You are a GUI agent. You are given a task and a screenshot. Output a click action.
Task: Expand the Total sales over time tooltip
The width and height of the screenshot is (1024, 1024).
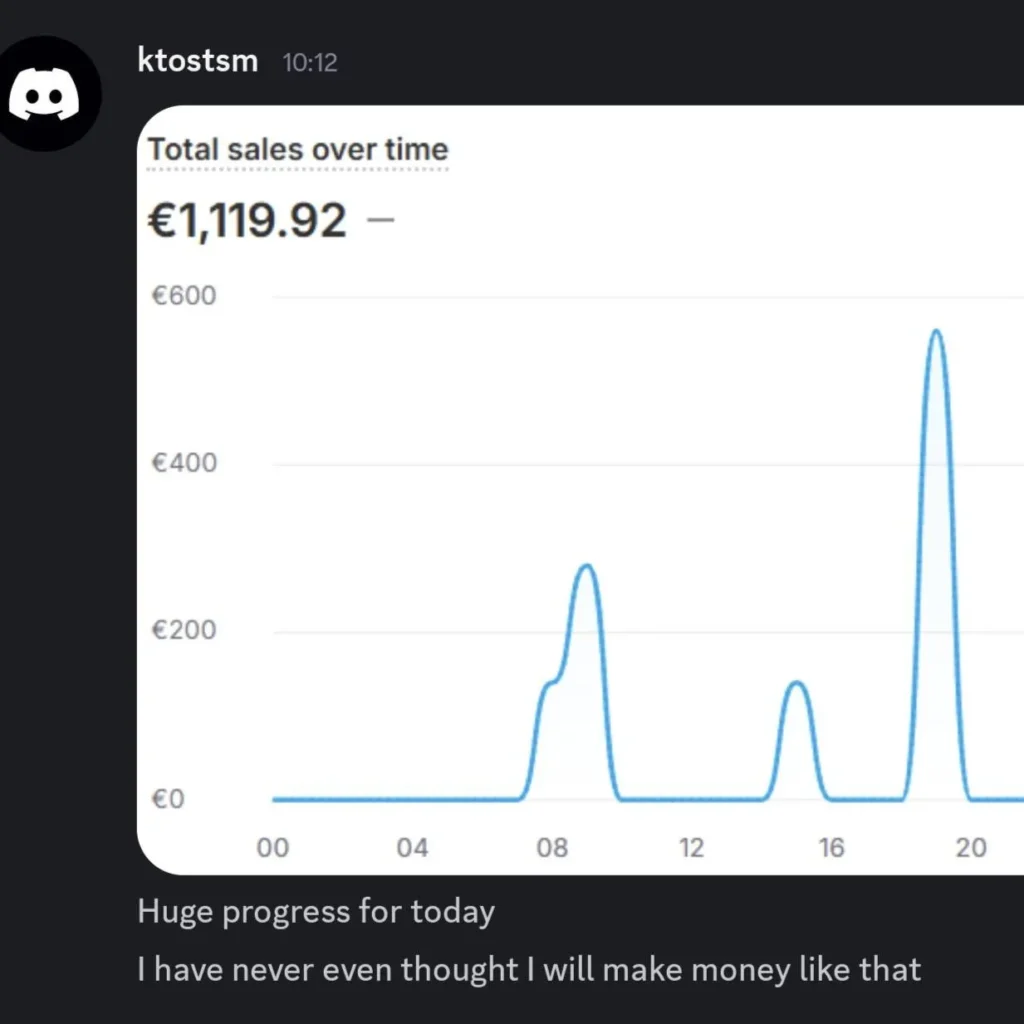(x=297, y=149)
